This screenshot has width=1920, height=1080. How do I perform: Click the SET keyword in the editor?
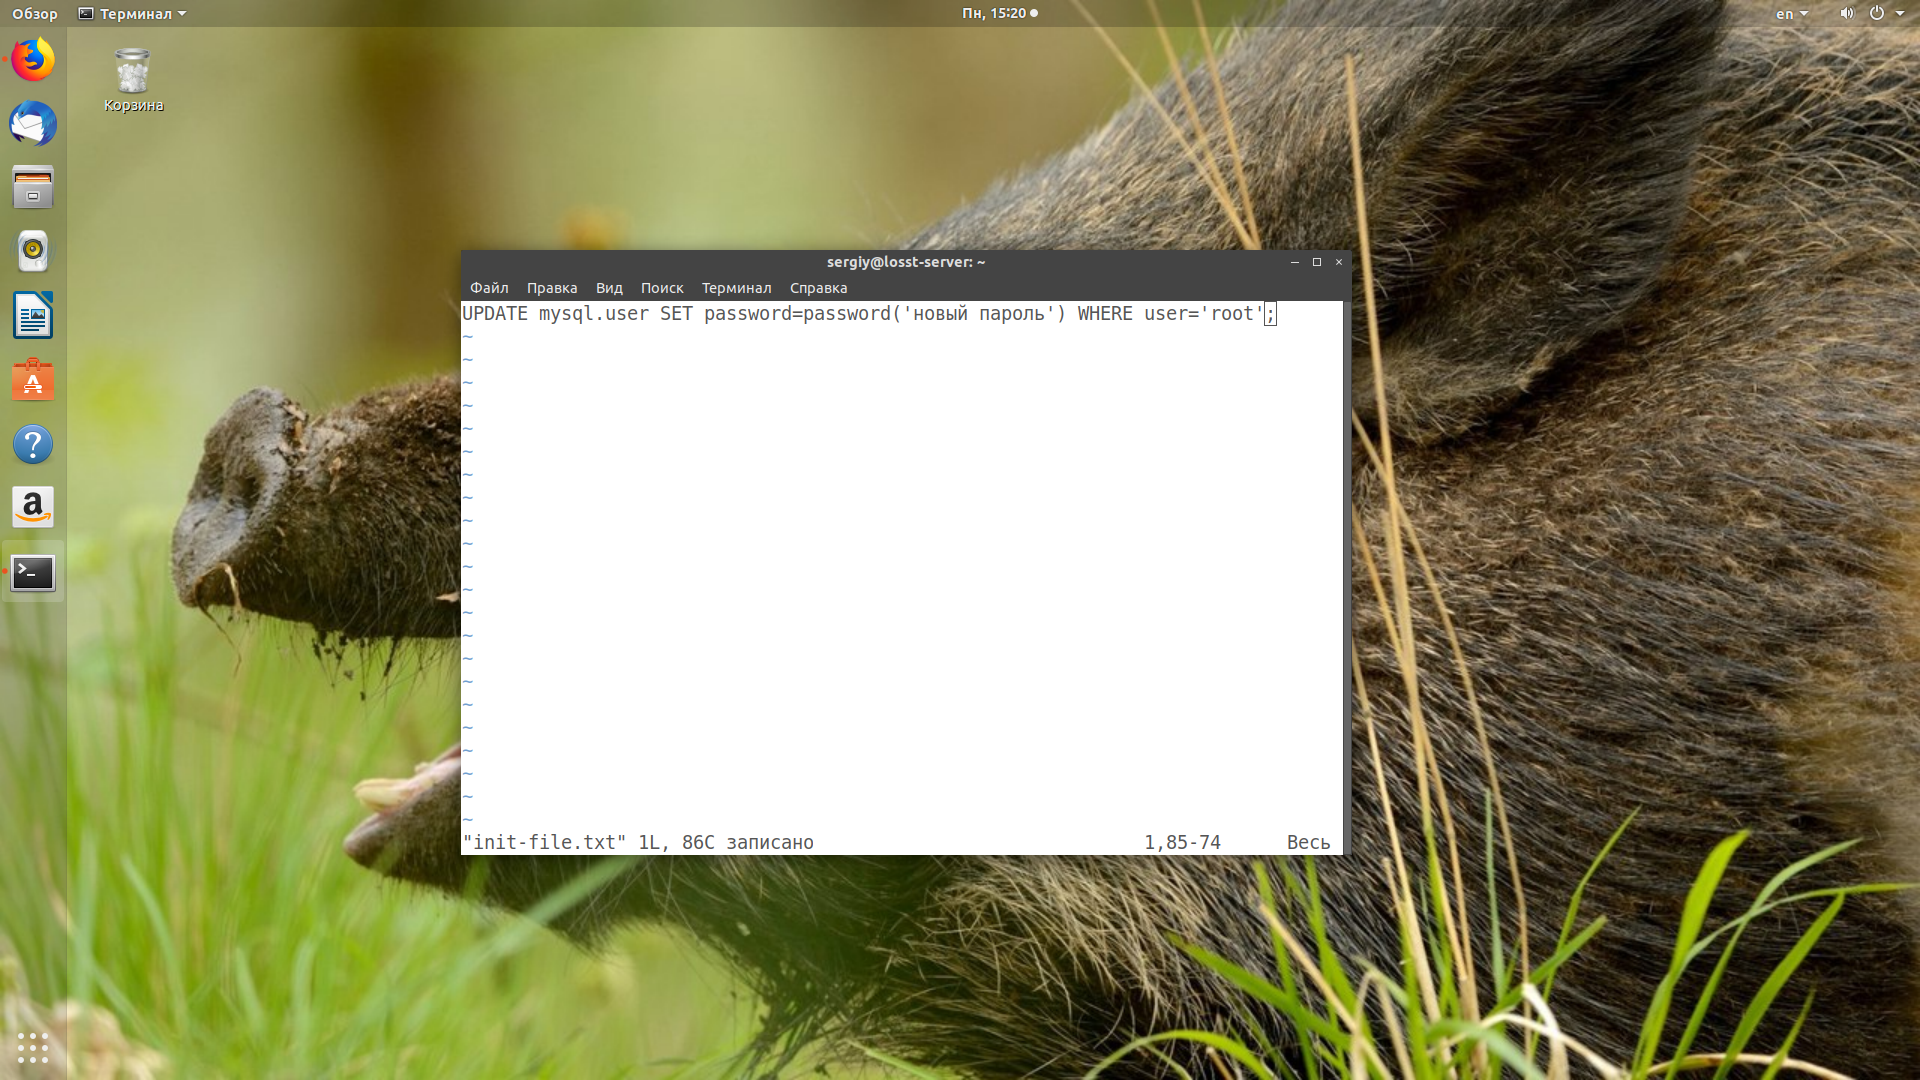pos(676,314)
